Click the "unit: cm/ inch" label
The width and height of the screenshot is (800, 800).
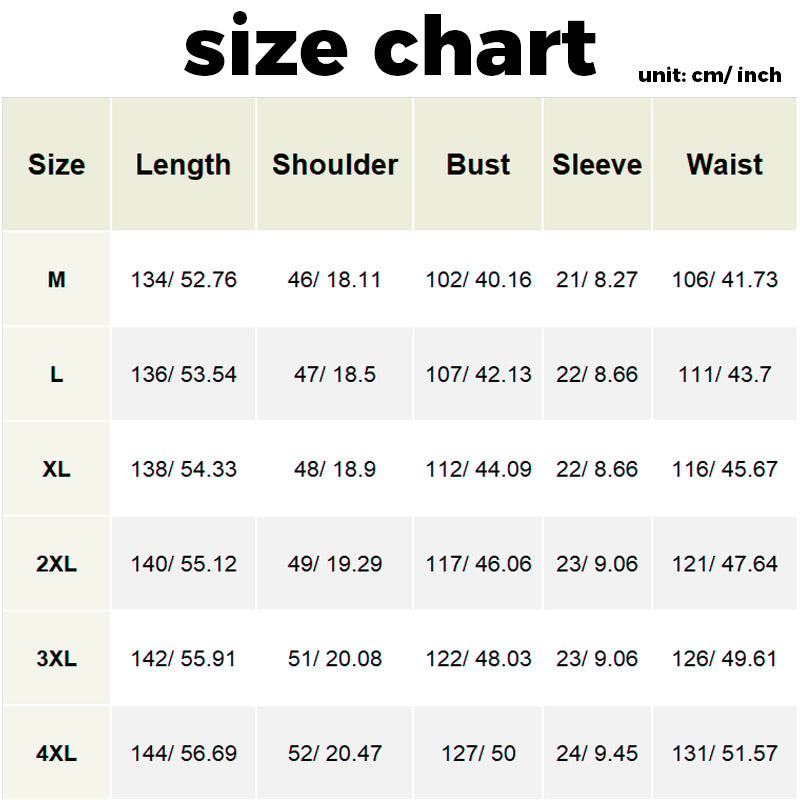[x=709, y=75]
